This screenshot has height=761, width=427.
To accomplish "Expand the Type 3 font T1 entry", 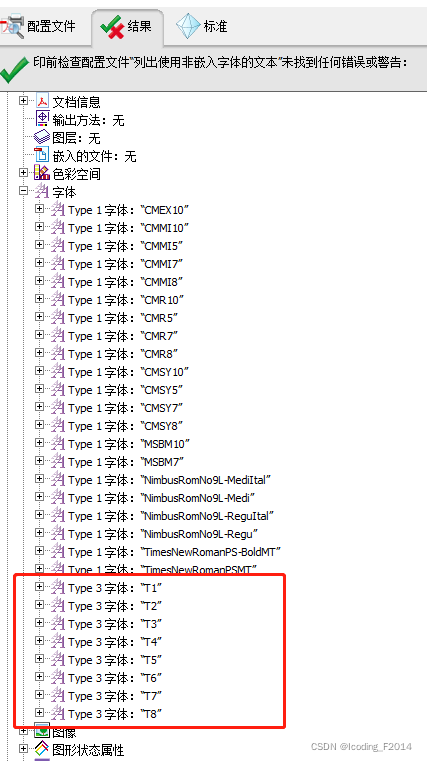I will (x=39, y=587).
